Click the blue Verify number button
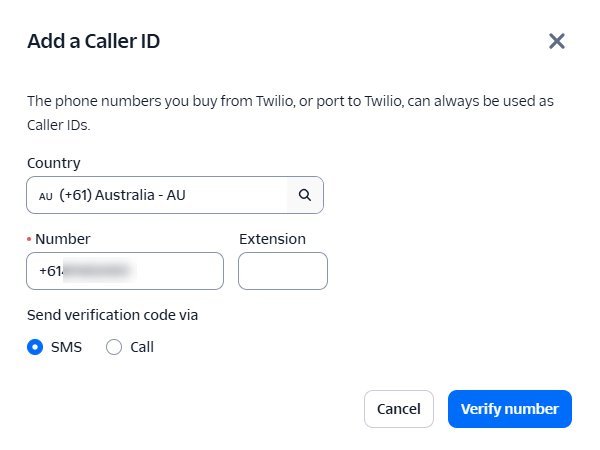The height and width of the screenshot is (450, 600). (x=509, y=409)
